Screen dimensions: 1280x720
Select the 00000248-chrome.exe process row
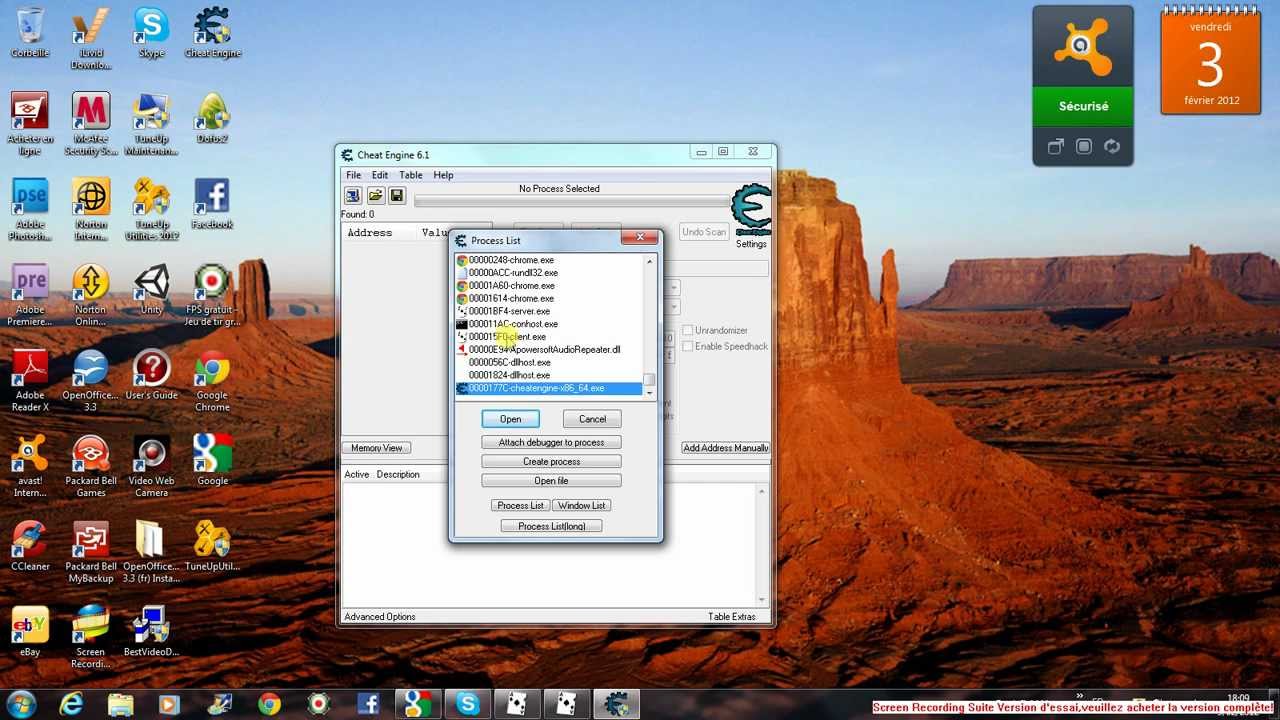point(549,260)
